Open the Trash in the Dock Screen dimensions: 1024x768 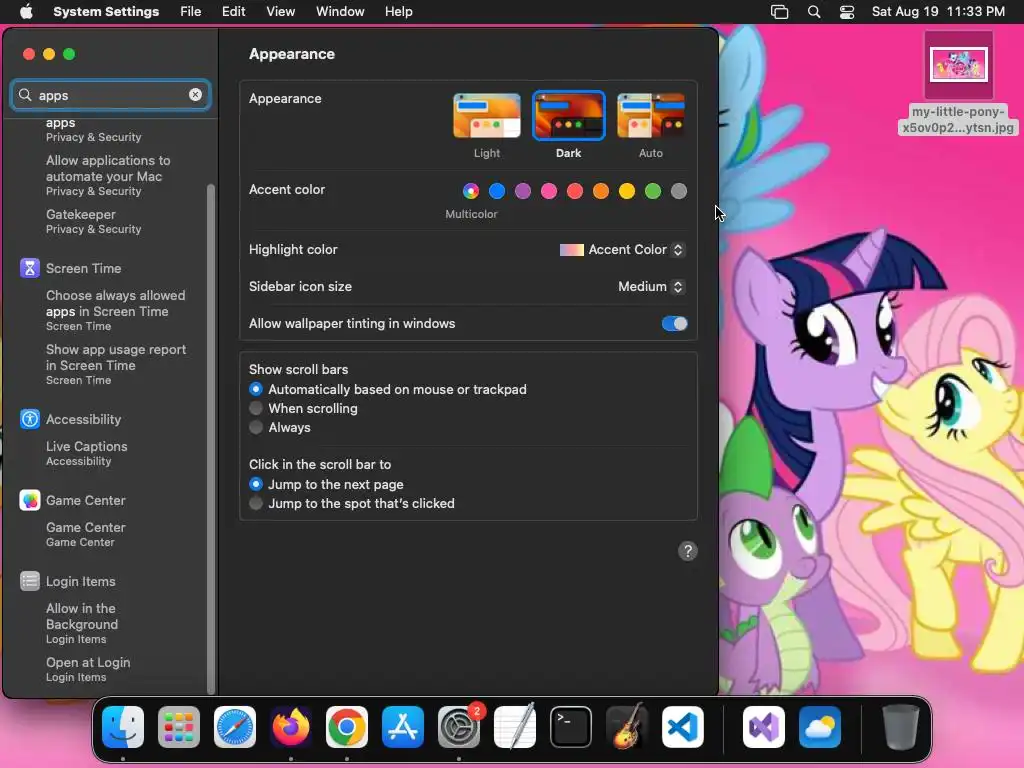tap(901, 727)
